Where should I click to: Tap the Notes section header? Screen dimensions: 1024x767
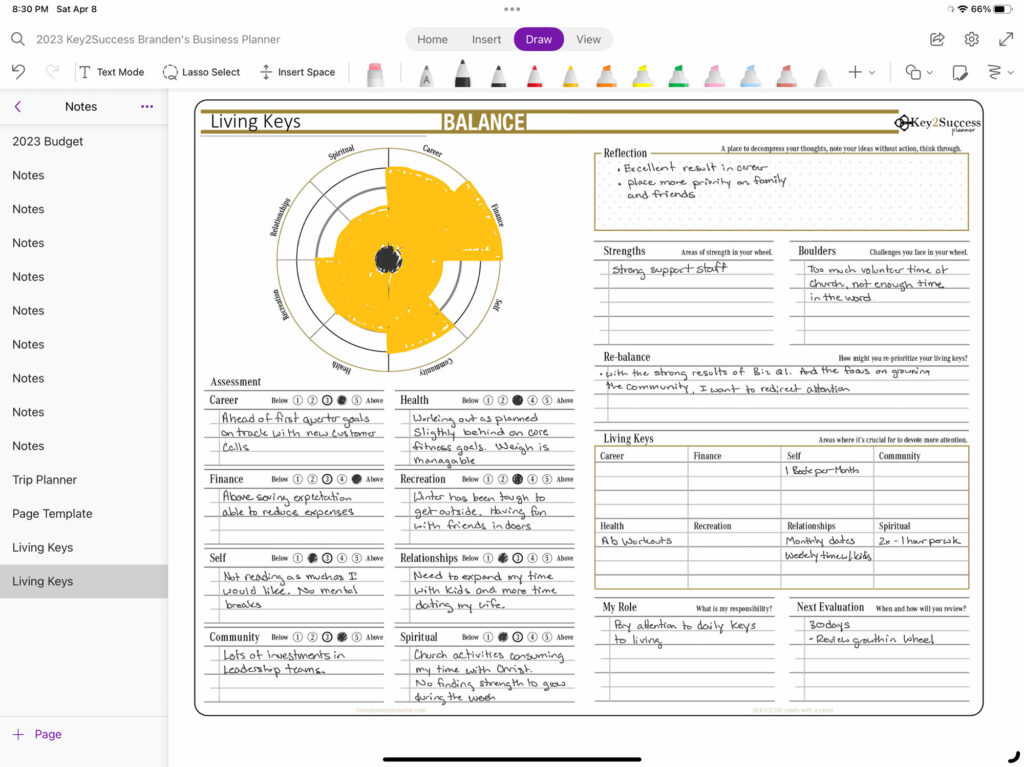click(x=81, y=106)
